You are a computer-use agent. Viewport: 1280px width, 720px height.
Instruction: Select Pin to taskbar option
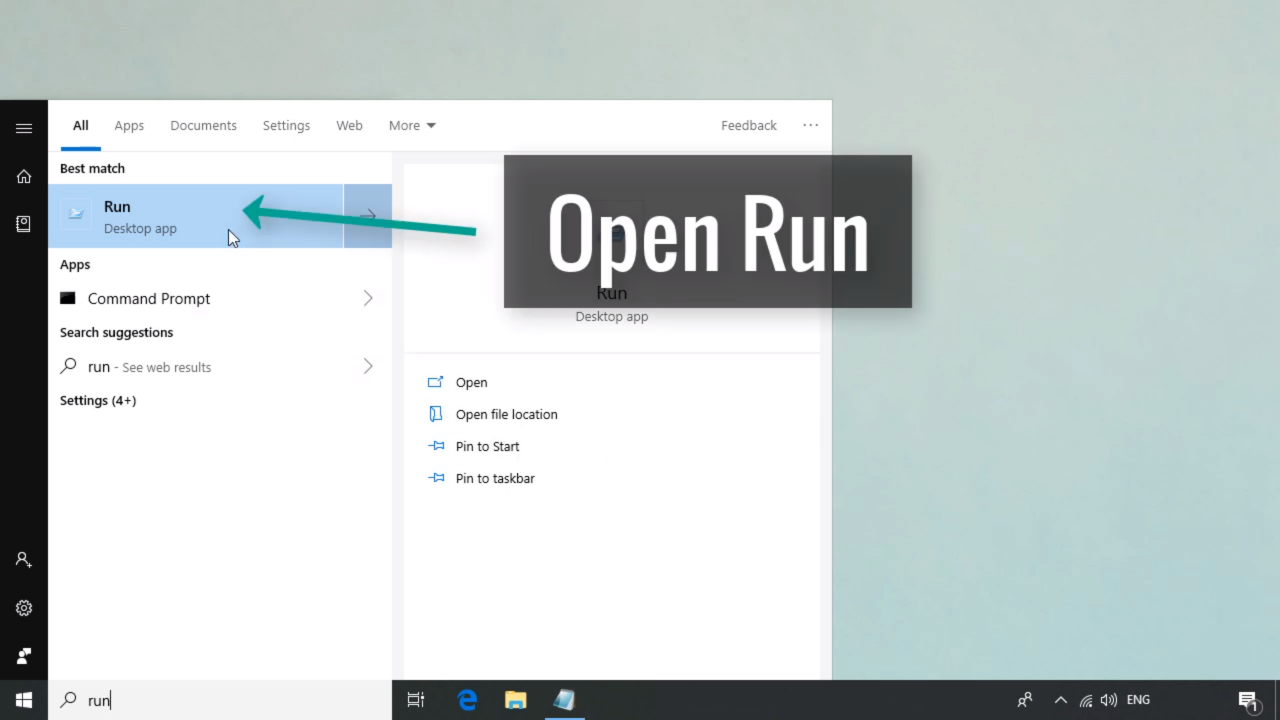pyautogui.click(x=494, y=478)
